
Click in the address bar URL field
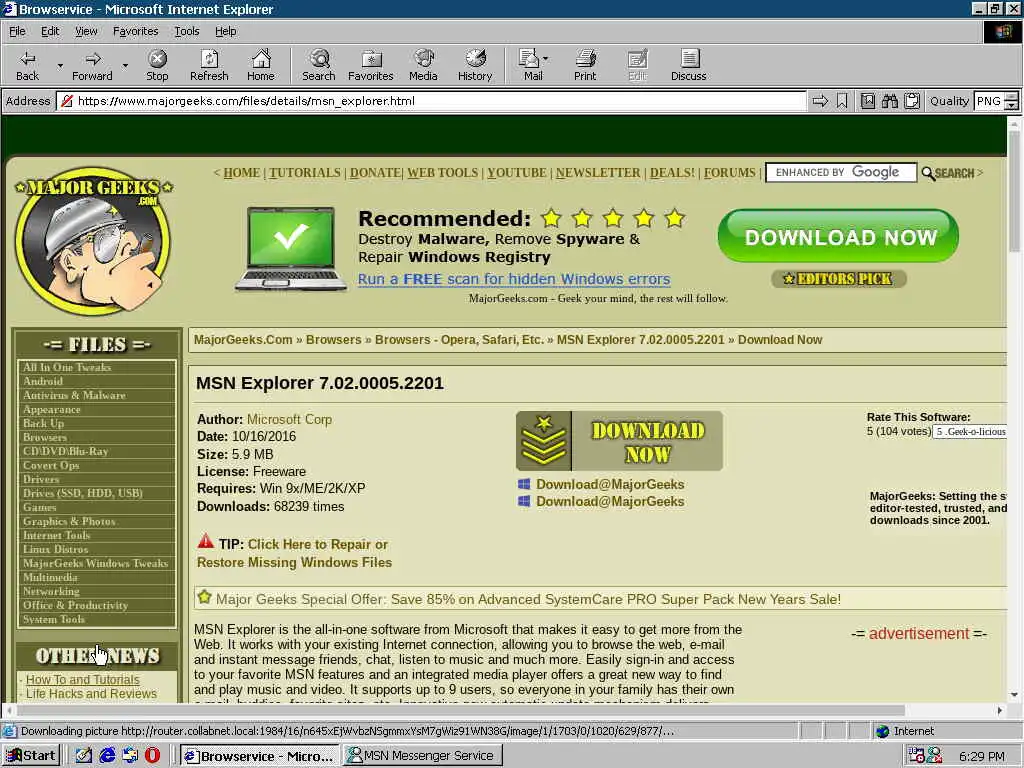tap(431, 101)
